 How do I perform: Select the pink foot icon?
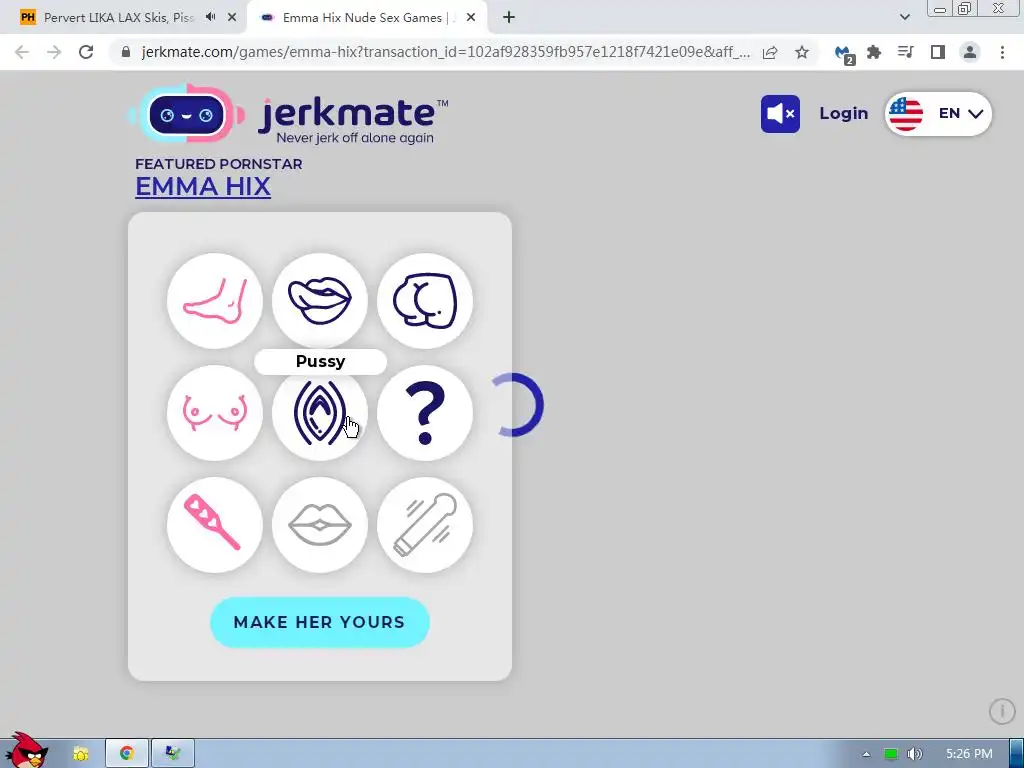215,301
